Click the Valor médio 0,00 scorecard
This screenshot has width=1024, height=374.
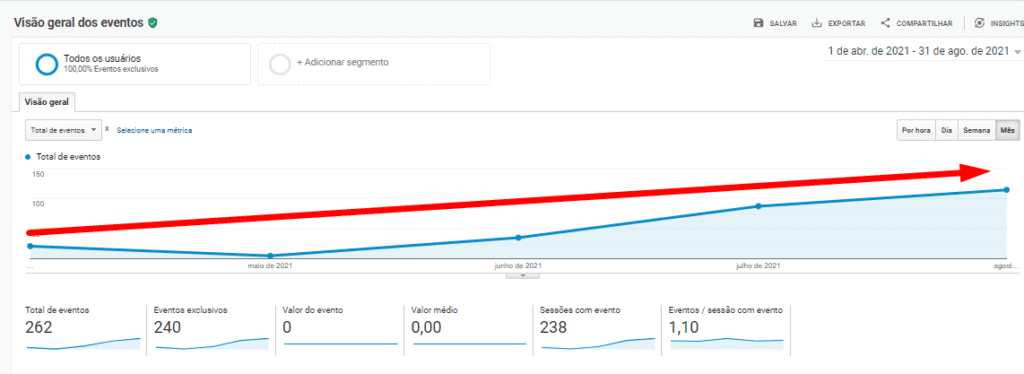(x=469, y=330)
